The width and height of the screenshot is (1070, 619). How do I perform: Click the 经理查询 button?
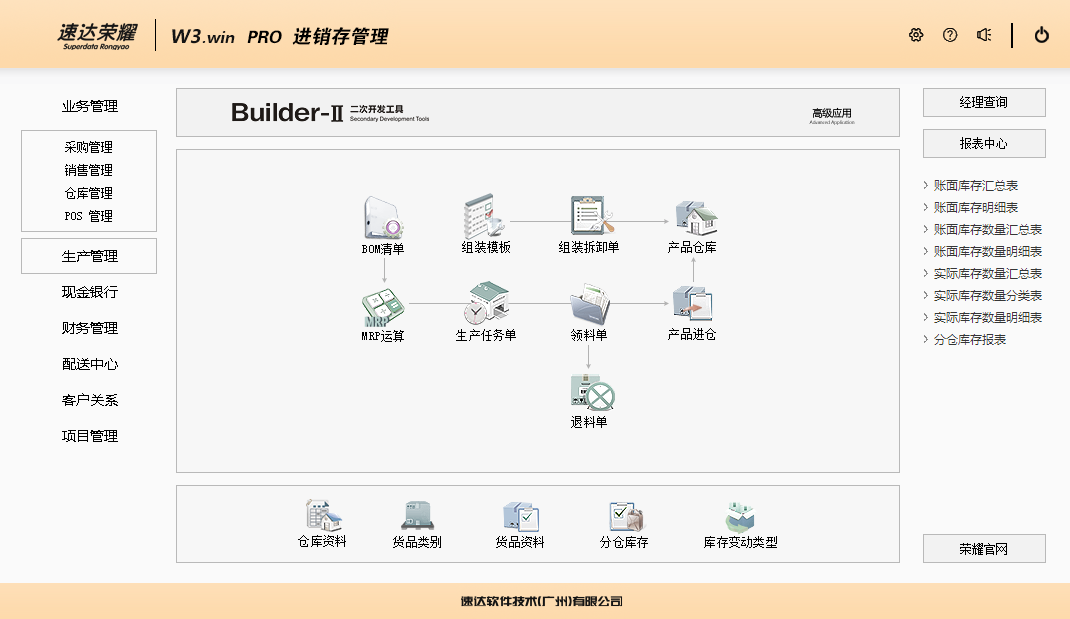tap(984, 102)
